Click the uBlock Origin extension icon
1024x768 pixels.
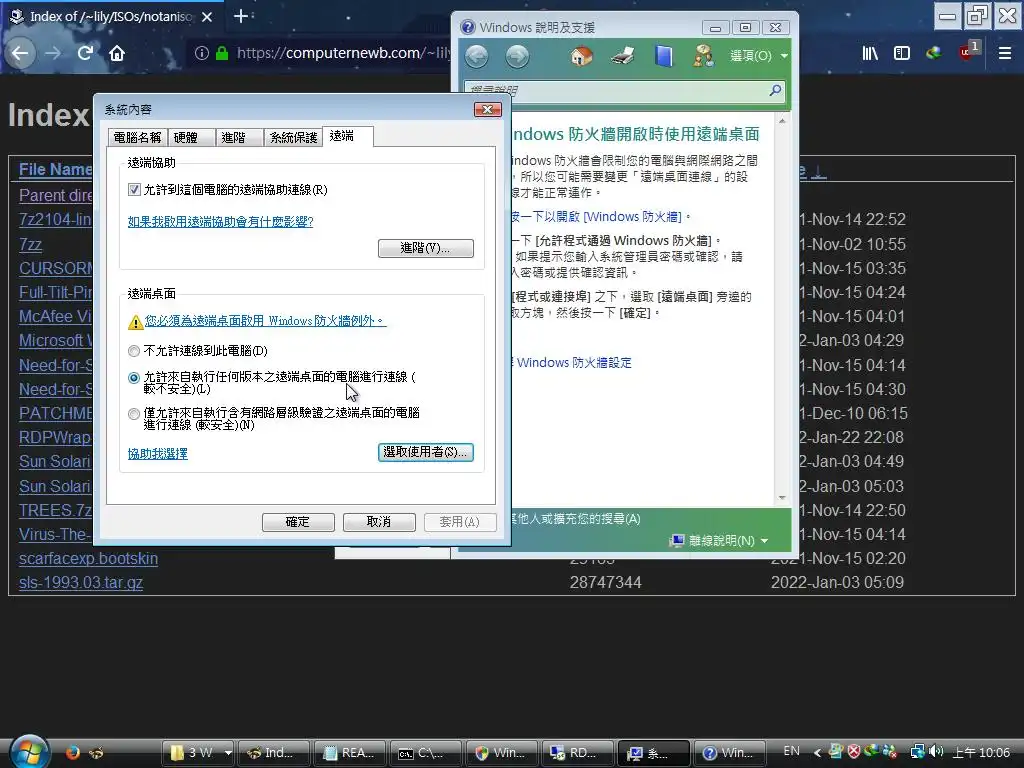click(968, 52)
